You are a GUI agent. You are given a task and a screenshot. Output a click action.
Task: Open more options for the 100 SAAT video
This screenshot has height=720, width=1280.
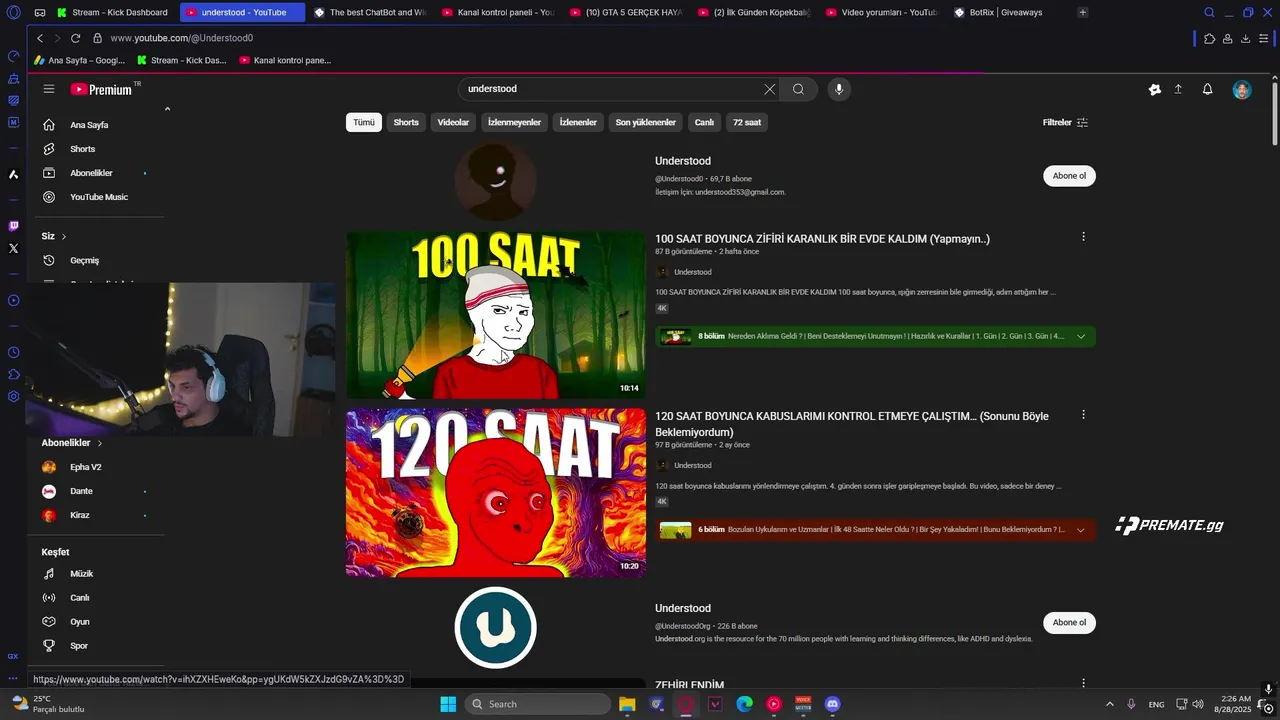pos(1083,237)
